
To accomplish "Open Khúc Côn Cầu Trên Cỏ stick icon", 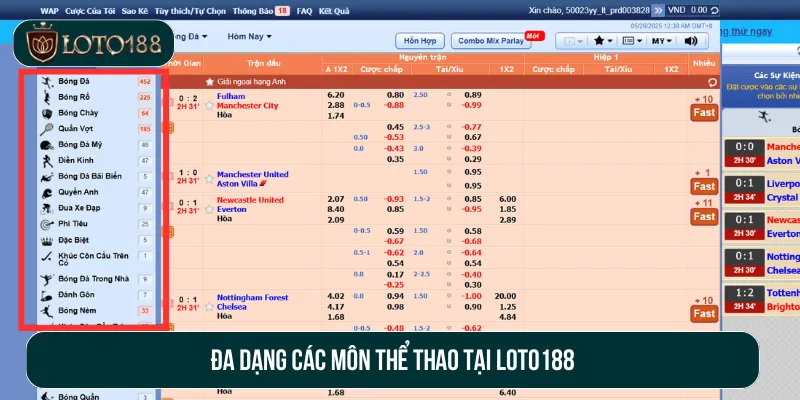I will pos(47,256).
